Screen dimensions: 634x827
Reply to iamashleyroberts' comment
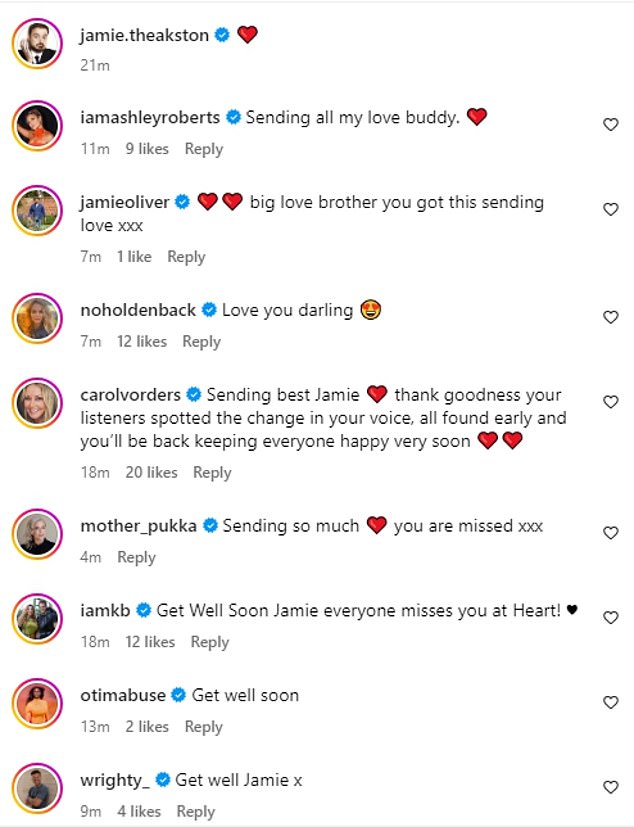pos(204,149)
